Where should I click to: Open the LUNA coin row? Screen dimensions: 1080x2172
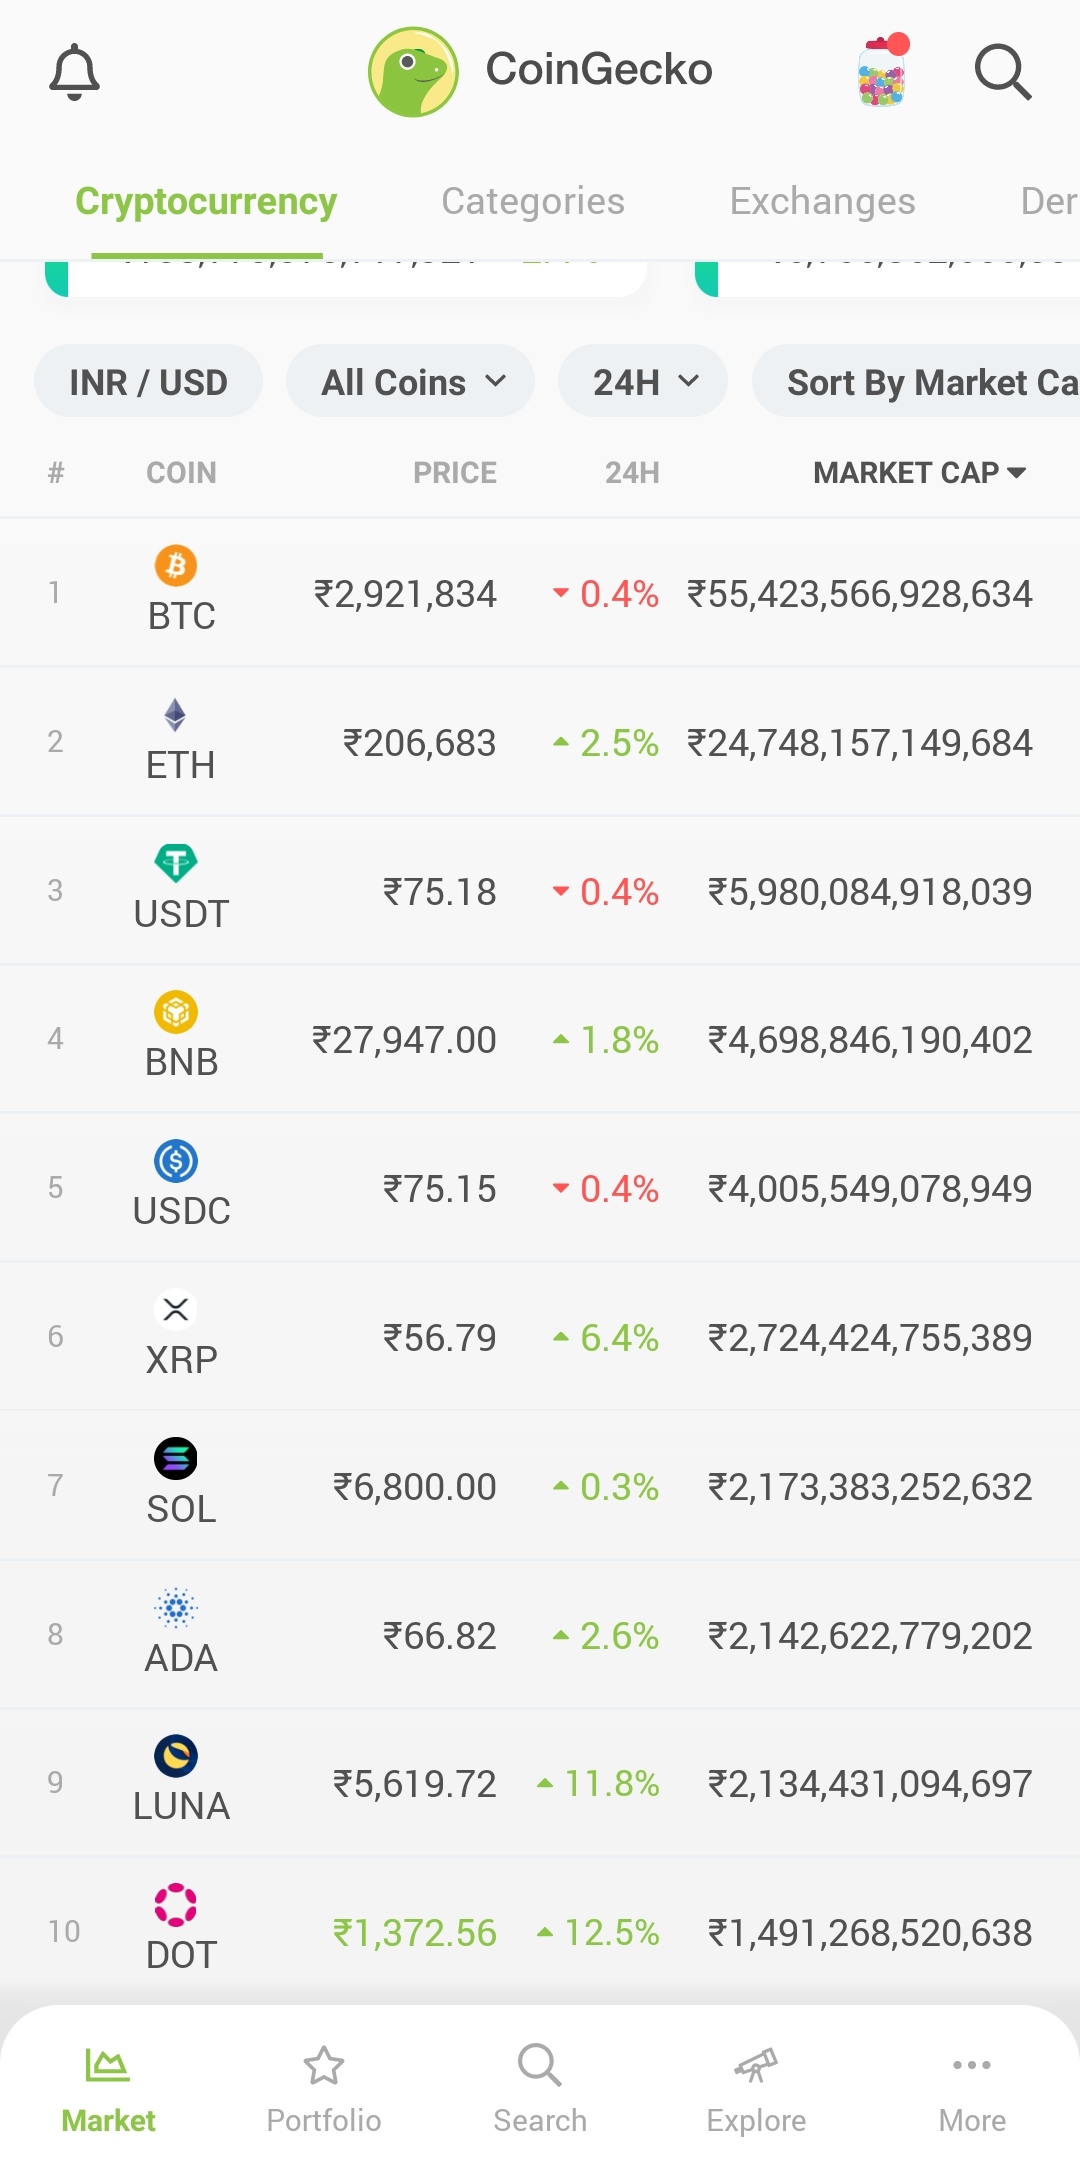click(540, 1782)
